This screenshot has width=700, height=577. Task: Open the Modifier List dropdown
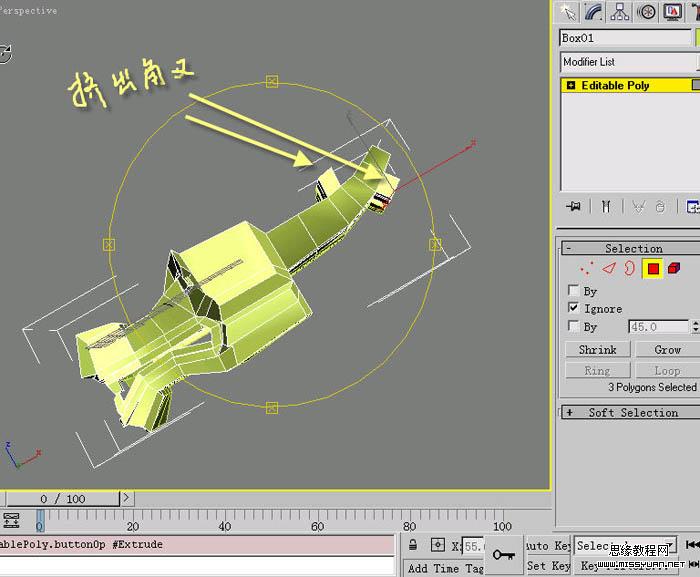[x=629, y=62]
